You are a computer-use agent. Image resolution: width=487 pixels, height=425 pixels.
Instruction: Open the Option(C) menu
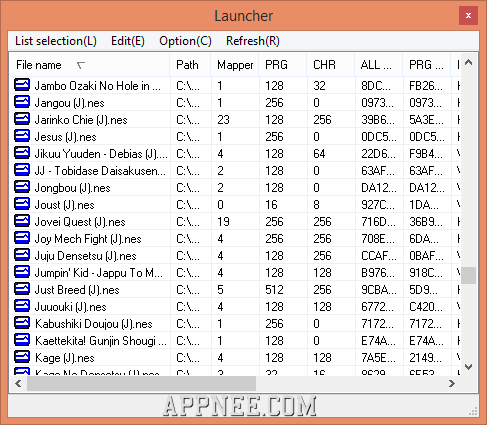click(185, 41)
